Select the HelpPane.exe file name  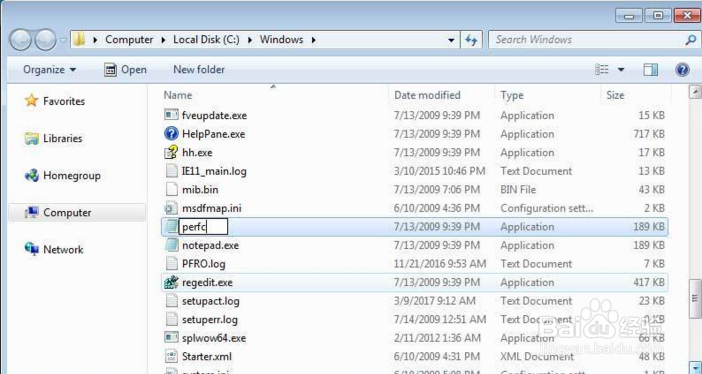tap(214, 134)
